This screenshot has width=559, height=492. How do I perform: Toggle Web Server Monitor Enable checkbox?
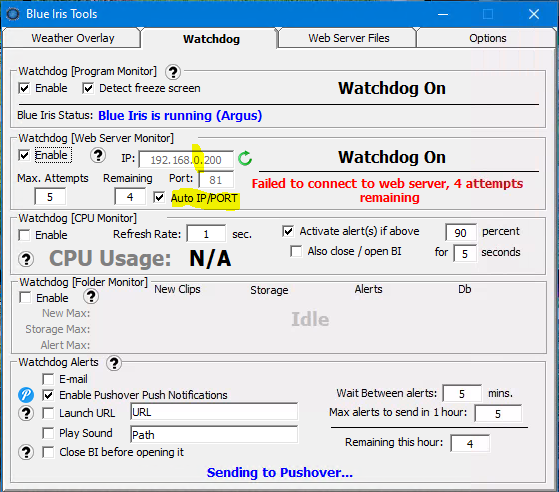[x=24, y=155]
